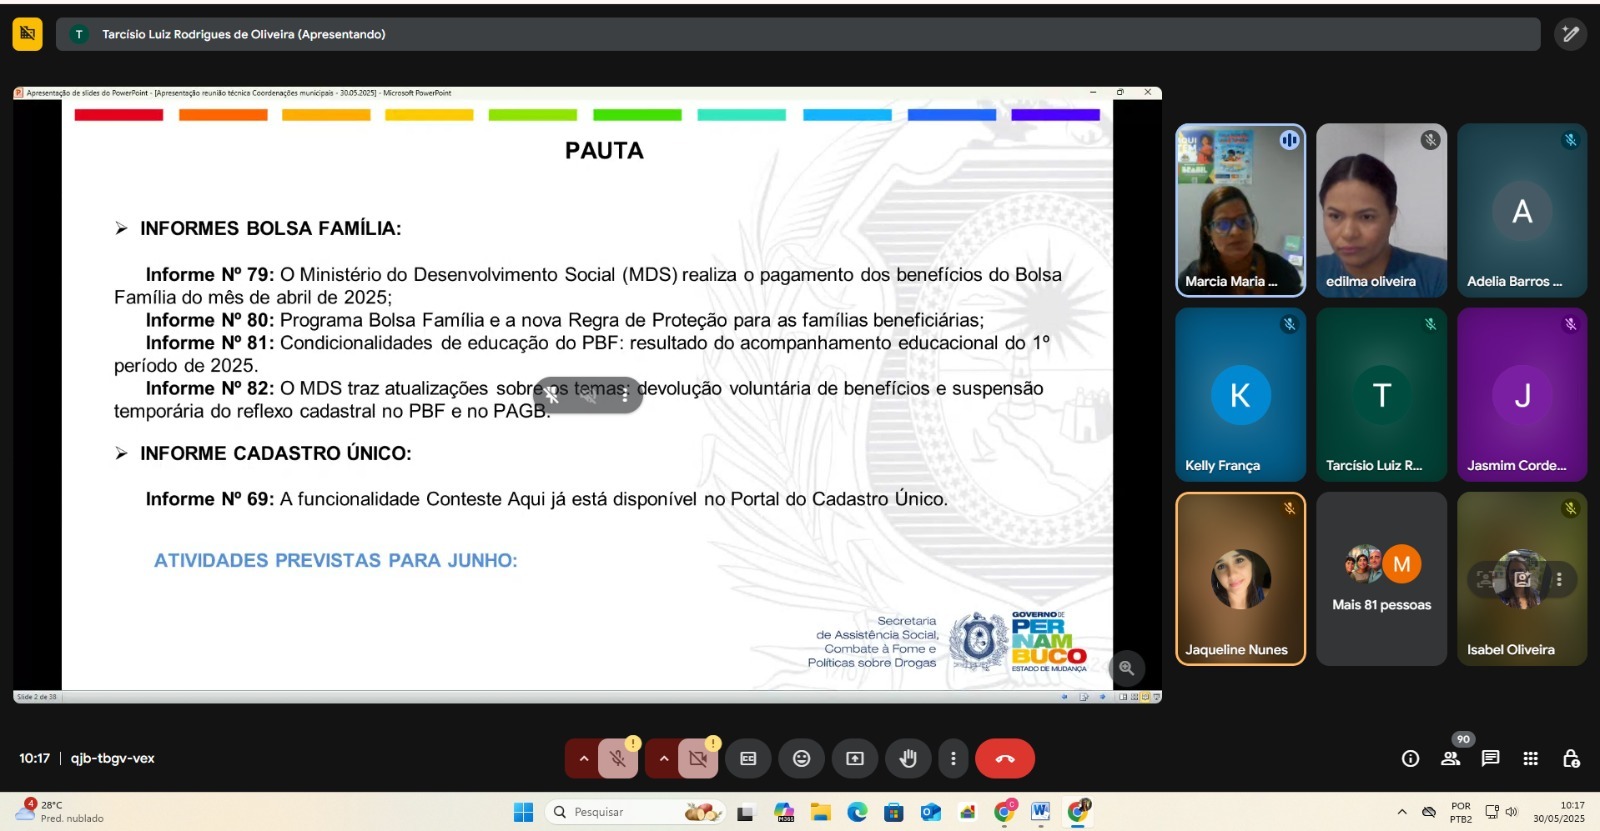Expand the microphone audio settings arrow
The height and width of the screenshot is (831, 1600).
coord(584,759)
